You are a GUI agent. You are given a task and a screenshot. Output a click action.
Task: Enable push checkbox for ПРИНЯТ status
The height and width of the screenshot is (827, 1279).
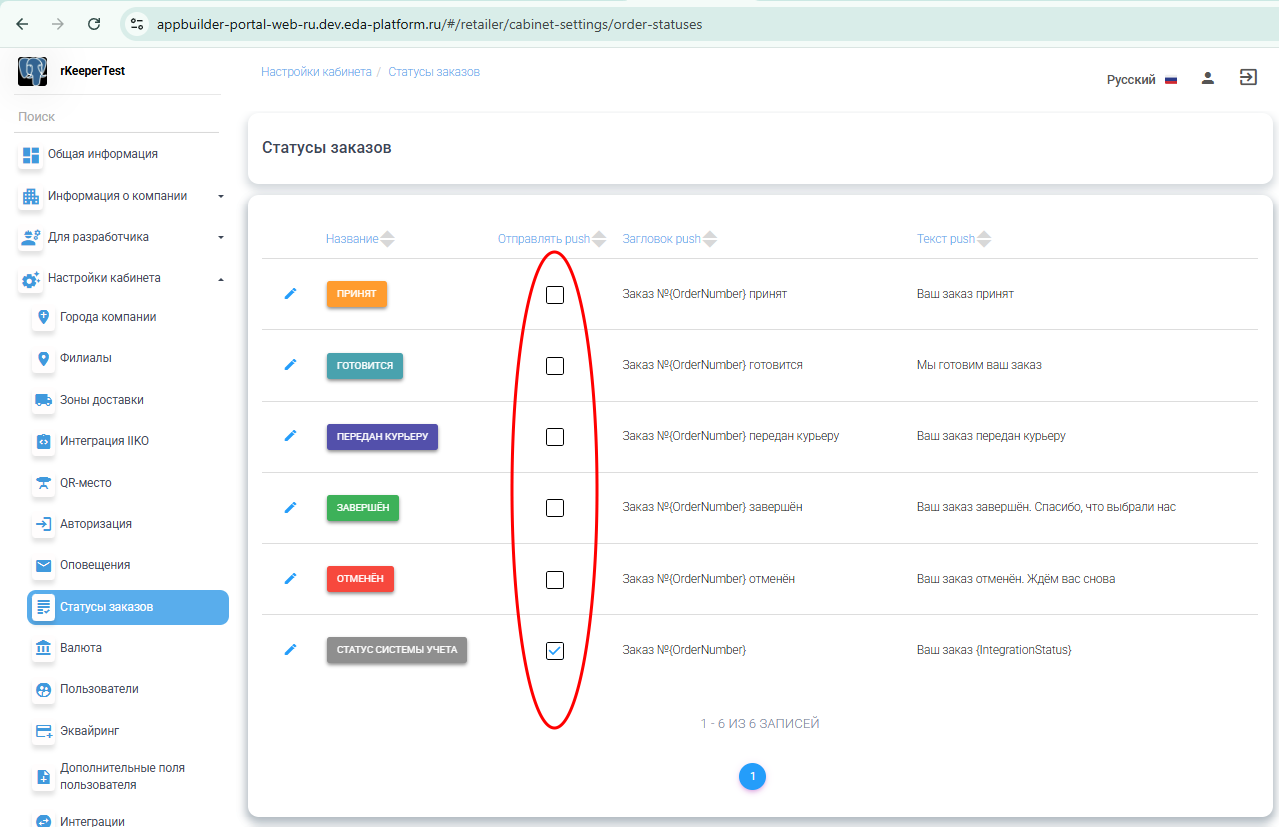point(555,295)
